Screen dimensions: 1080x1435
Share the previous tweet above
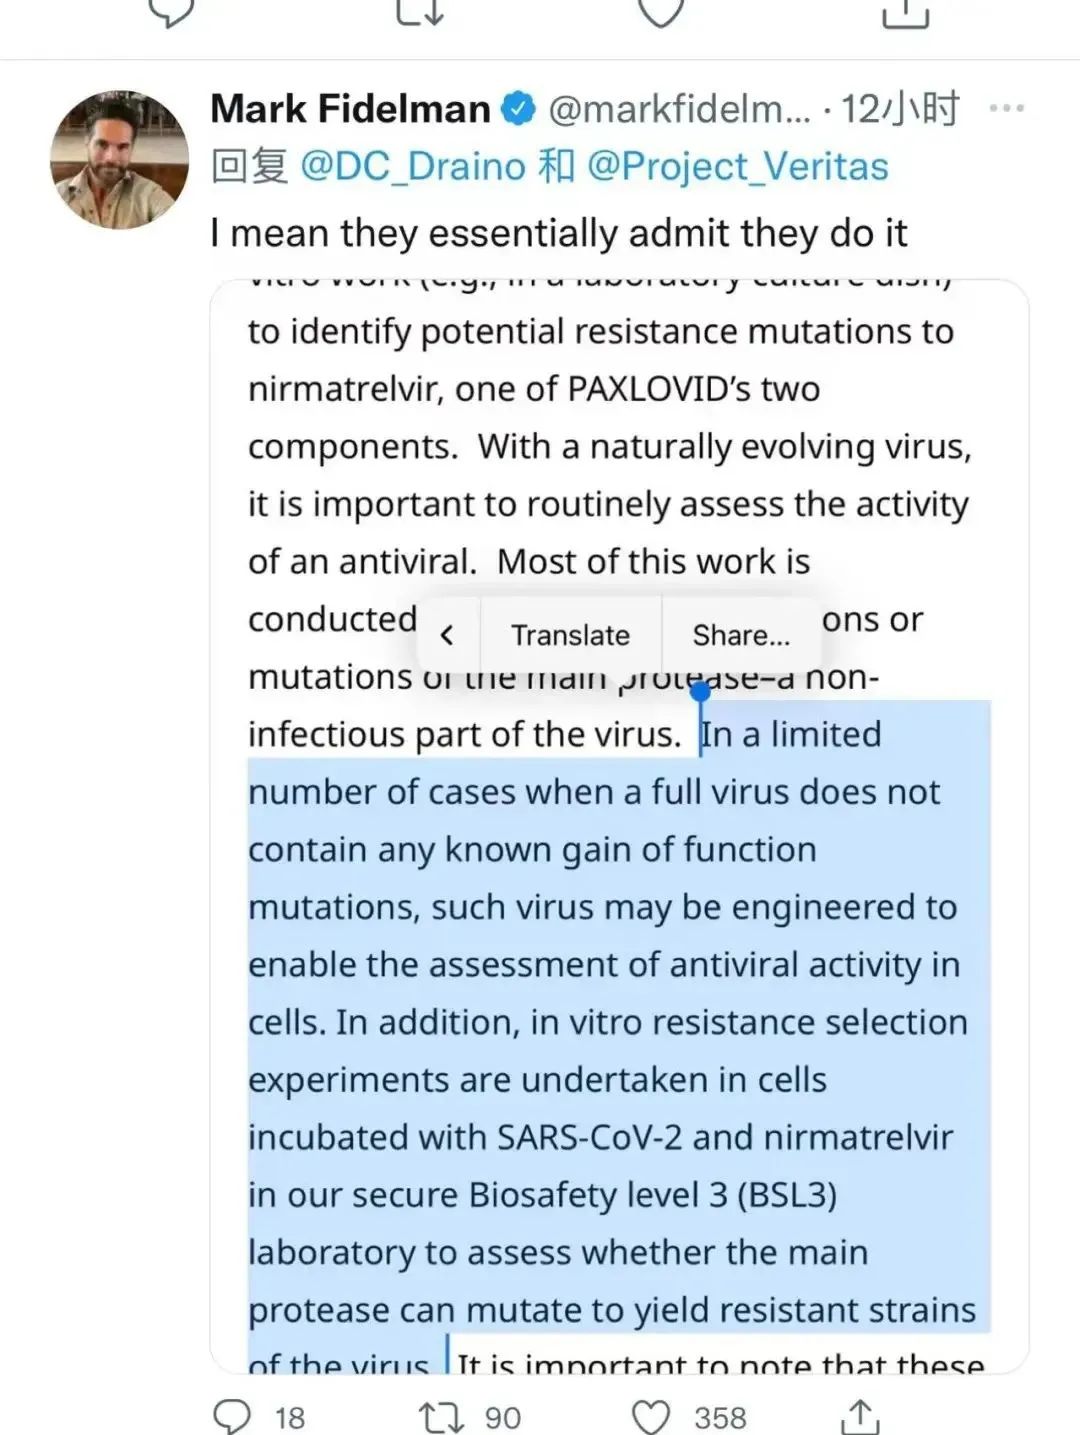click(905, 14)
